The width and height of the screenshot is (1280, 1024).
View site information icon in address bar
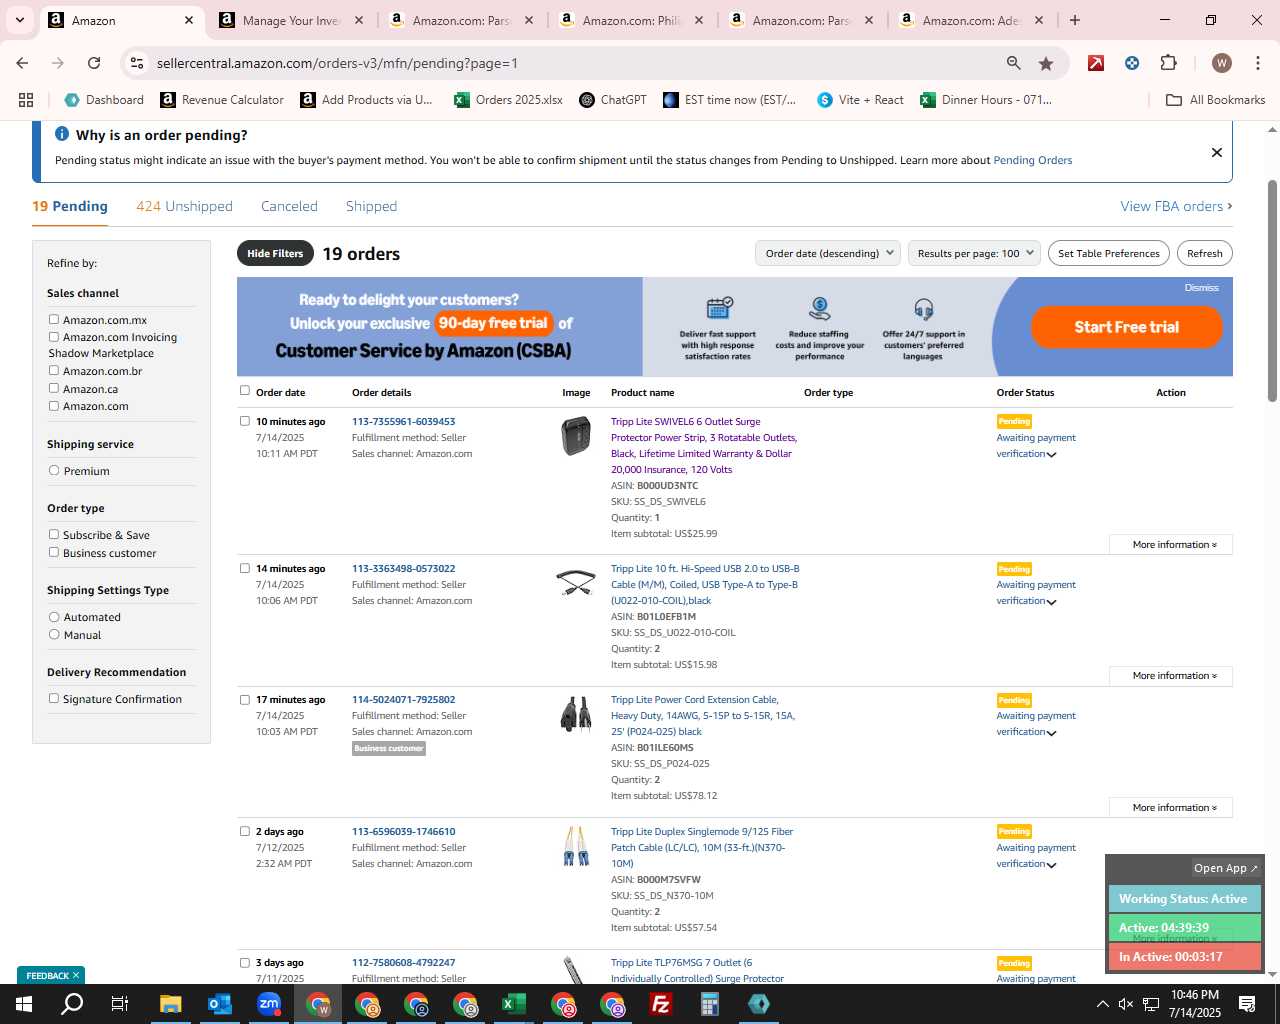coord(137,63)
